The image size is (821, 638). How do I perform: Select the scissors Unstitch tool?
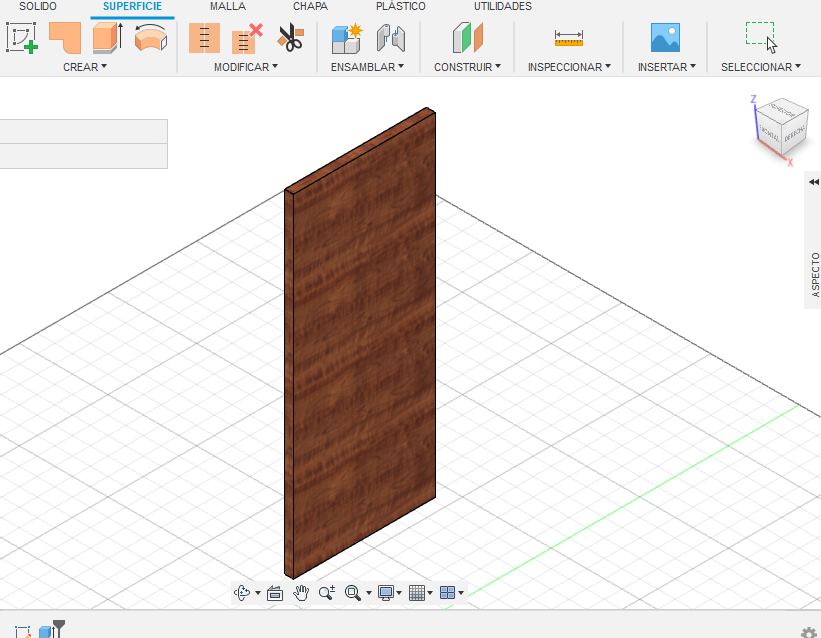point(291,38)
